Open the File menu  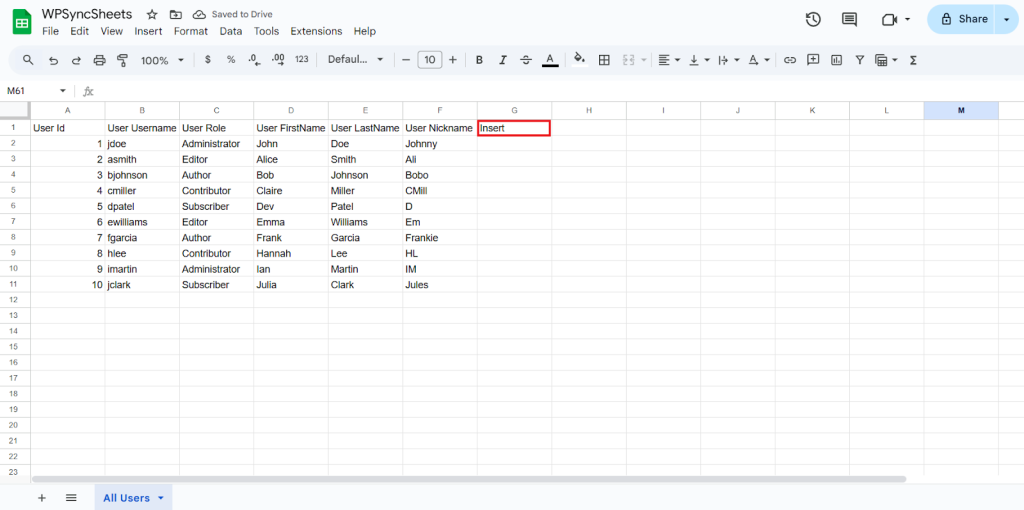point(50,31)
